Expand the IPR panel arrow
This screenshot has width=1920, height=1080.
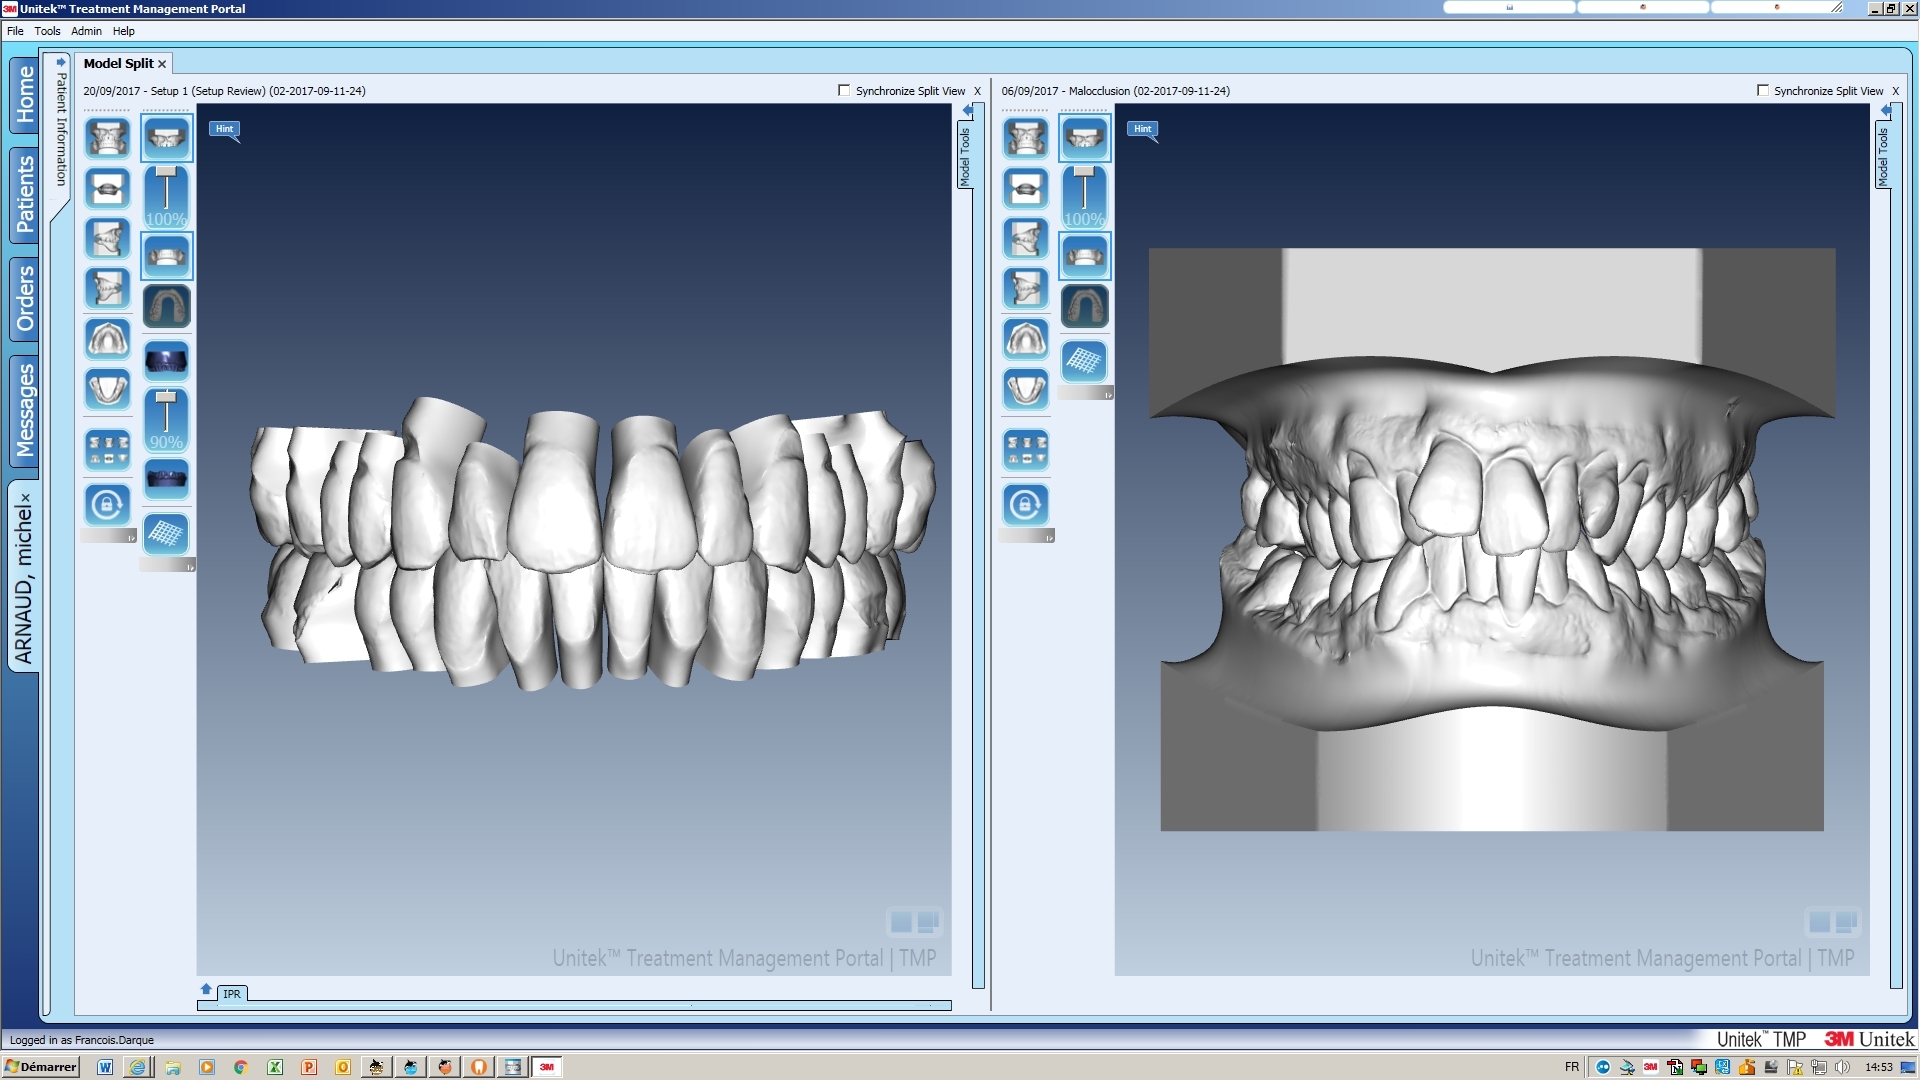point(206,989)
